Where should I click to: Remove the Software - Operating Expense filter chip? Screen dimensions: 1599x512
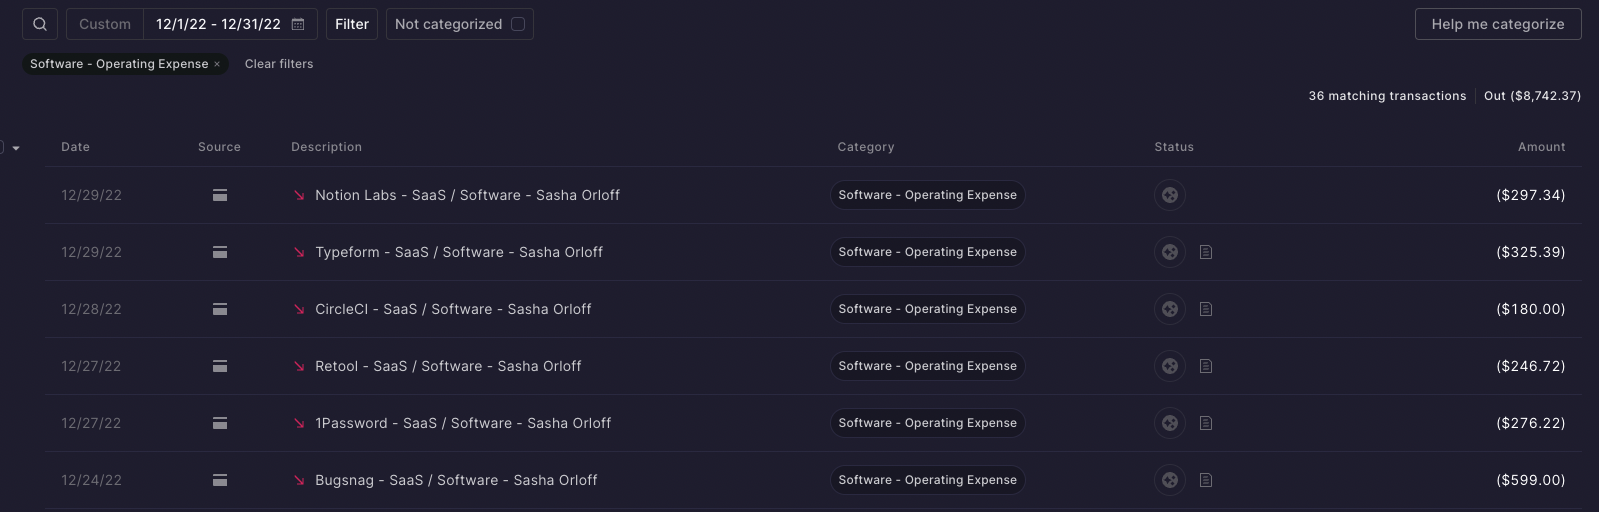coord(217,64)
